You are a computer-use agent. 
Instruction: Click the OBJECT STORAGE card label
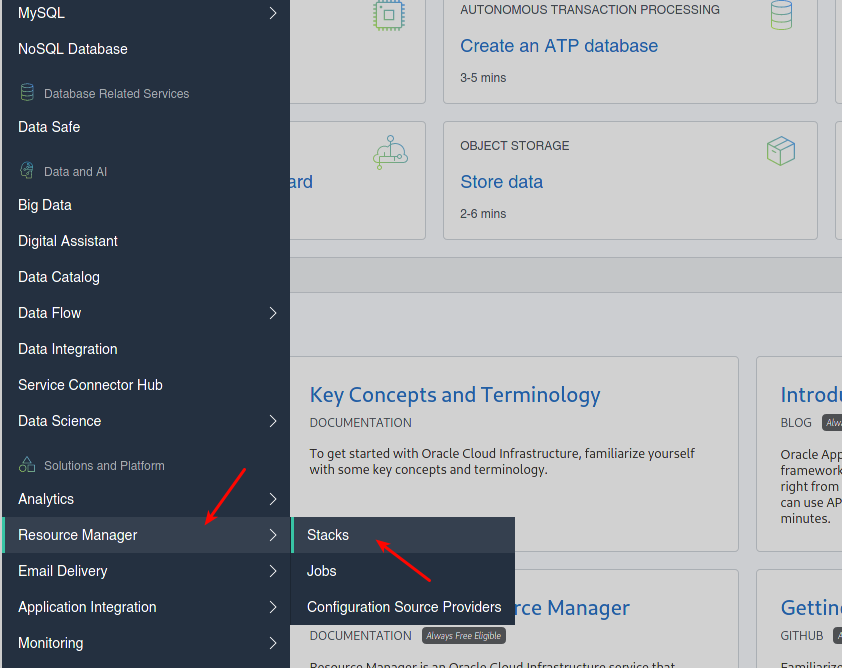514,146
